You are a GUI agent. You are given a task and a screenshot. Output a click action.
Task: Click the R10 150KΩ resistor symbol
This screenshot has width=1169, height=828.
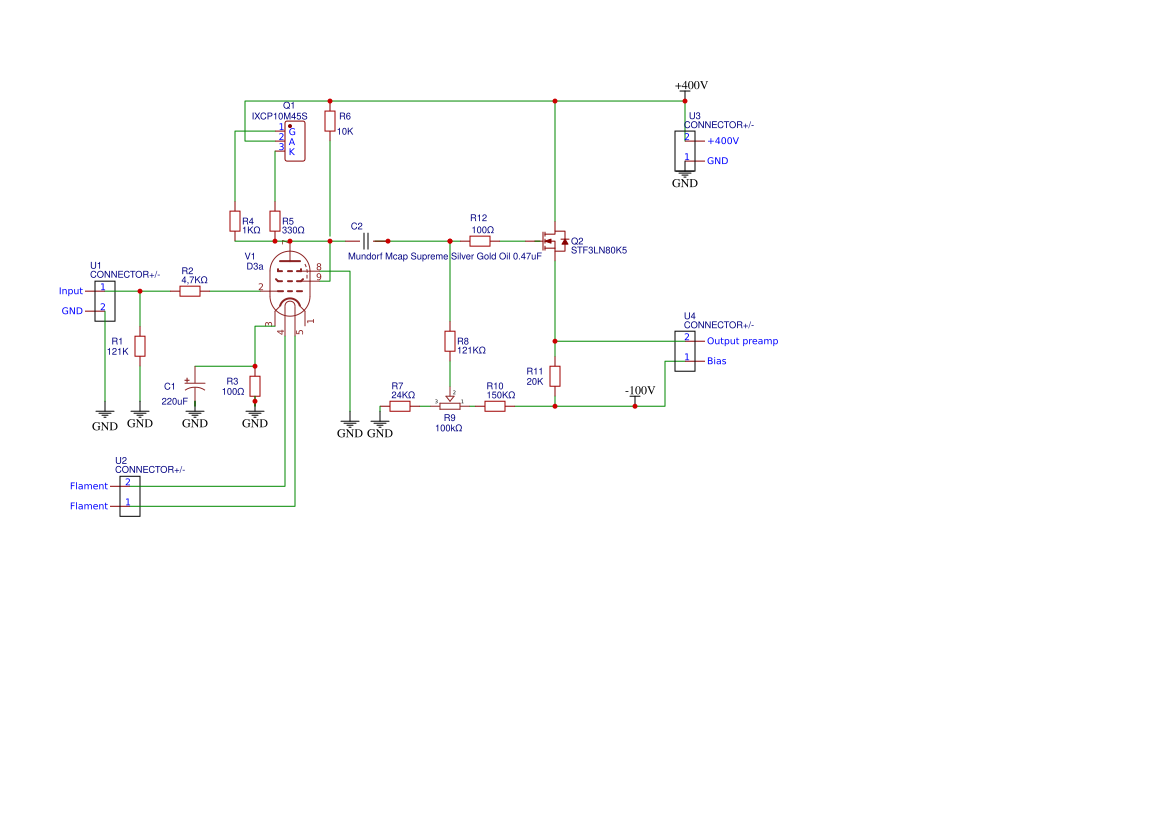click(x=494, y=406)
